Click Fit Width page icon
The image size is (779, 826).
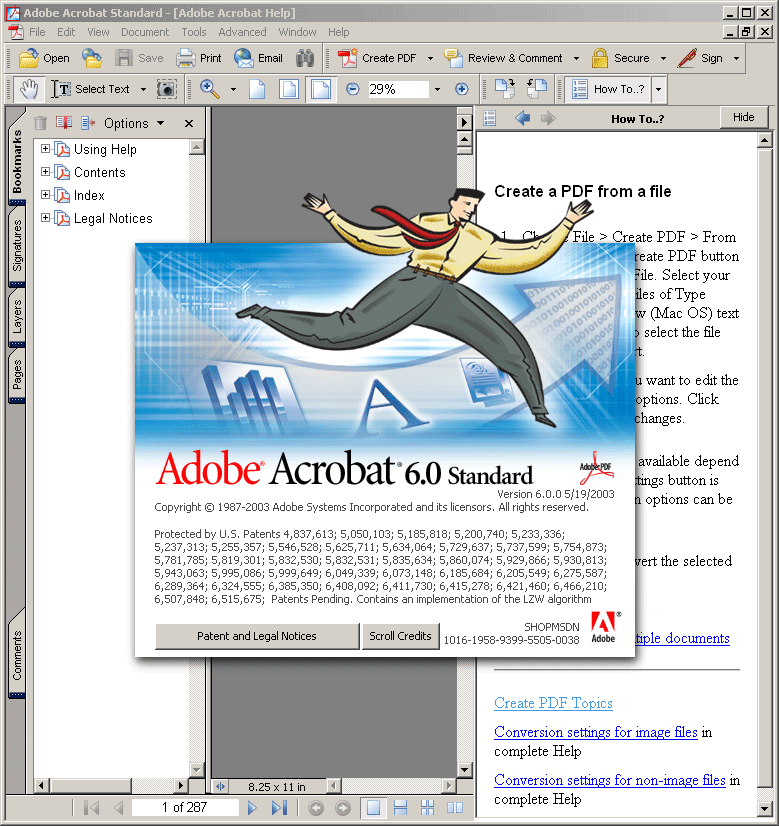(x=321, y=89)
